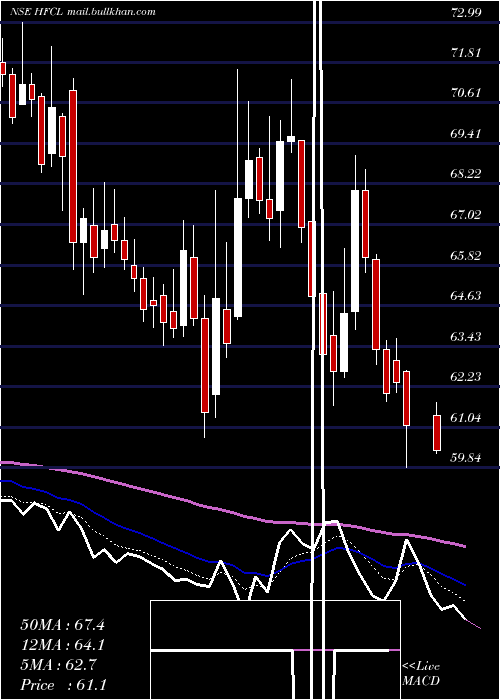
Task: Click the 50MA : 67.4 readout
Action: 62,625
